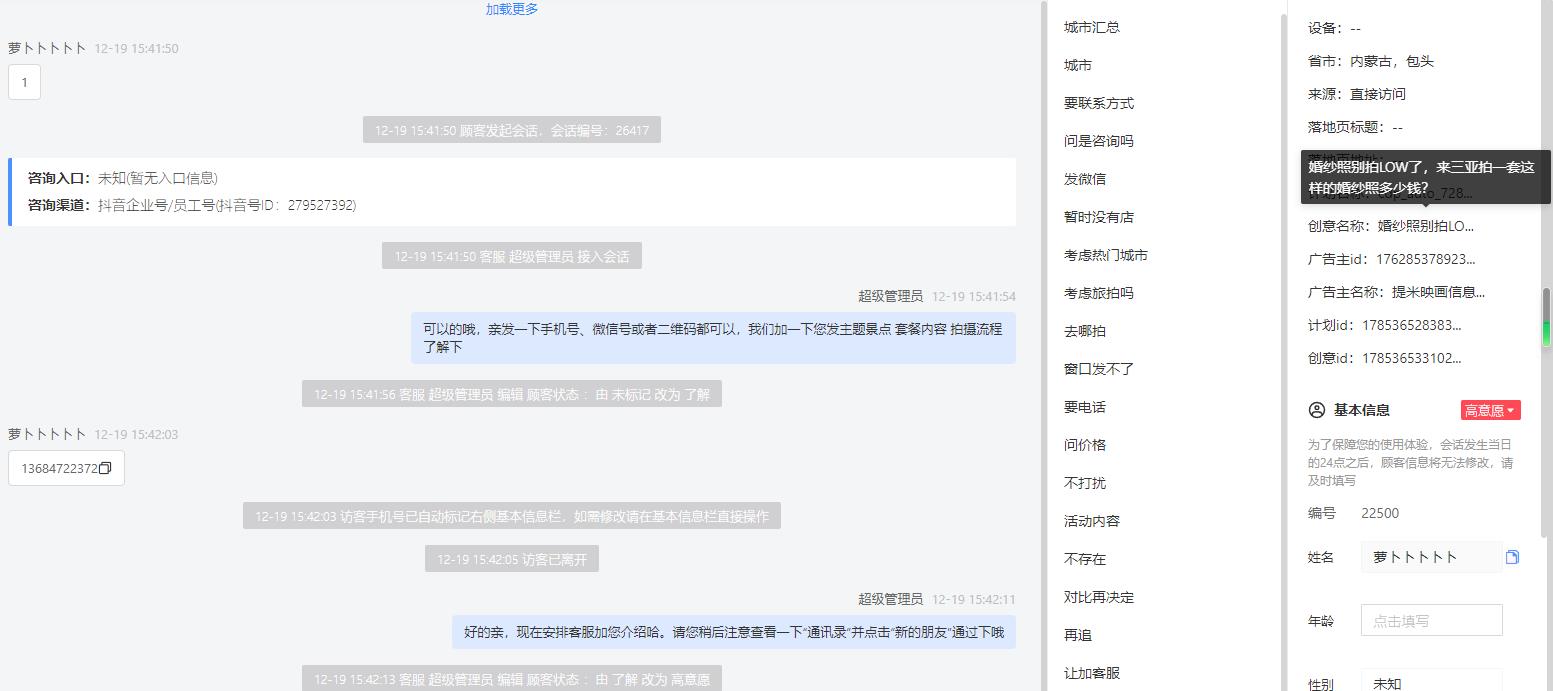Select quick reply 城市汇总

(1092, 27)
